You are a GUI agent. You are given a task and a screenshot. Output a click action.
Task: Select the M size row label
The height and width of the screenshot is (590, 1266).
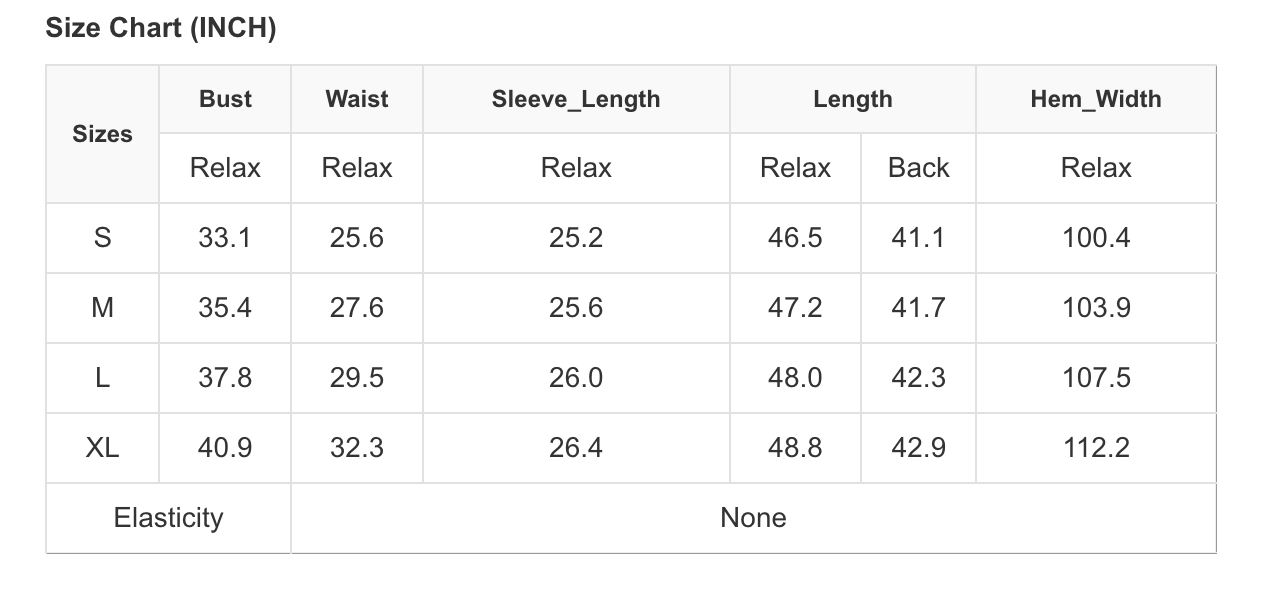pyautogui.click(x=102, y=308)
